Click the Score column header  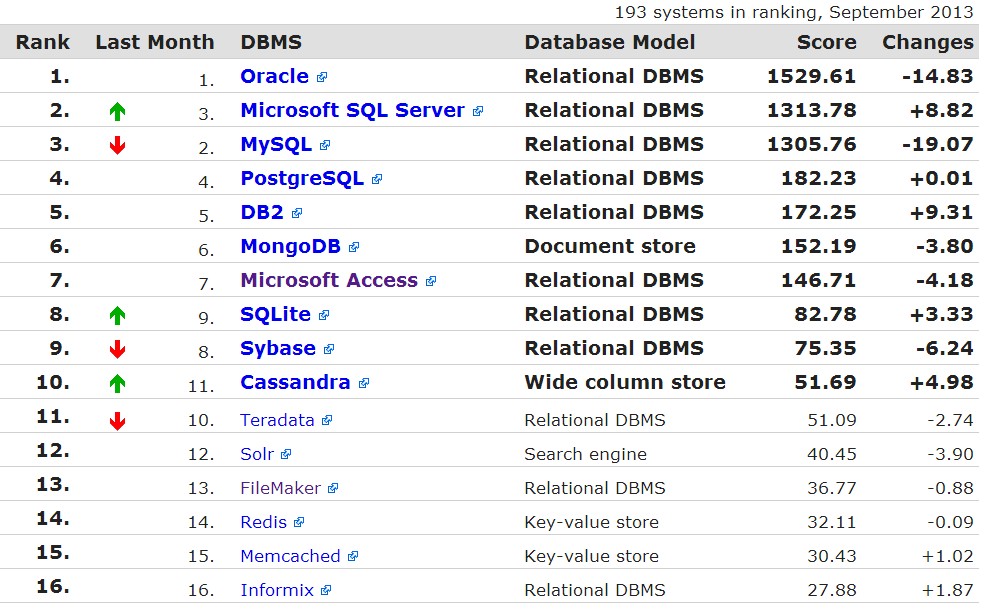click(x=826, y=42)
